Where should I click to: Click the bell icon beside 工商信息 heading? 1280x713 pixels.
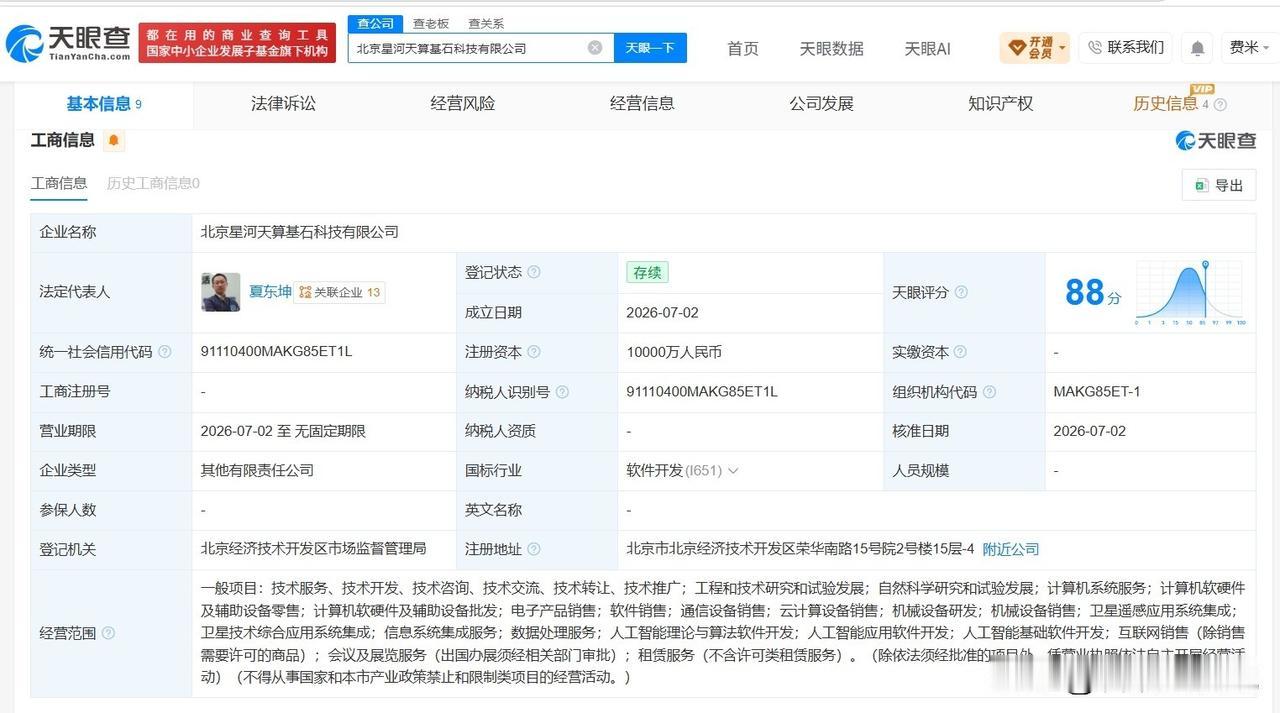point(113,140)
